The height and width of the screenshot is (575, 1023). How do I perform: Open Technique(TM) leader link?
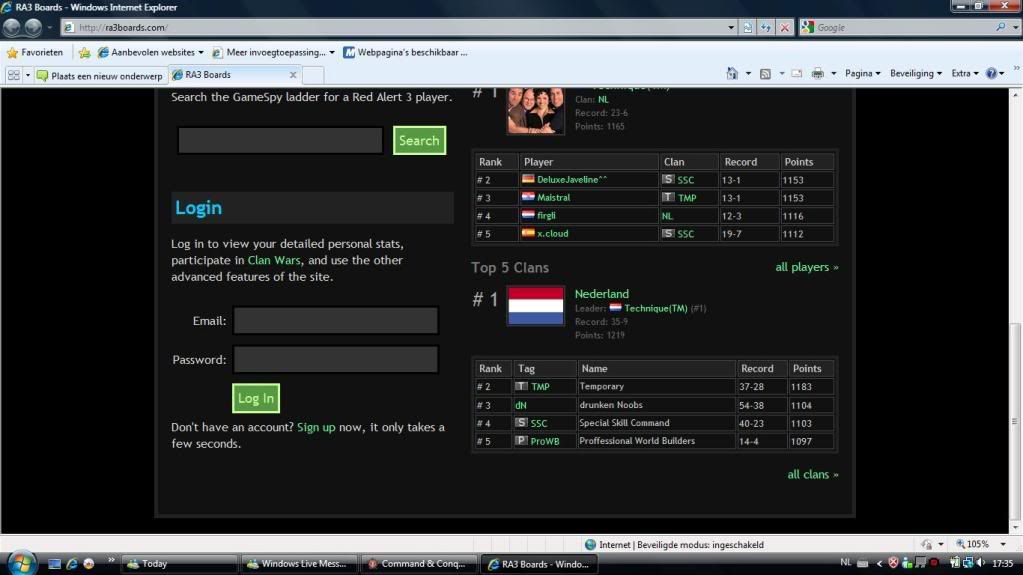tap(656, 308)
